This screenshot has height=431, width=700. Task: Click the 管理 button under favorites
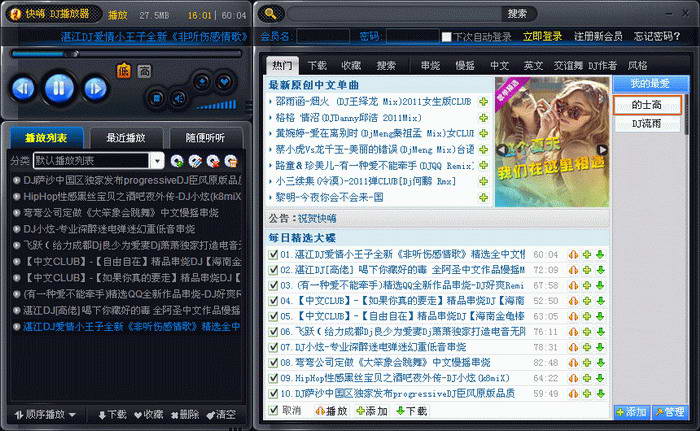point(670,412)
